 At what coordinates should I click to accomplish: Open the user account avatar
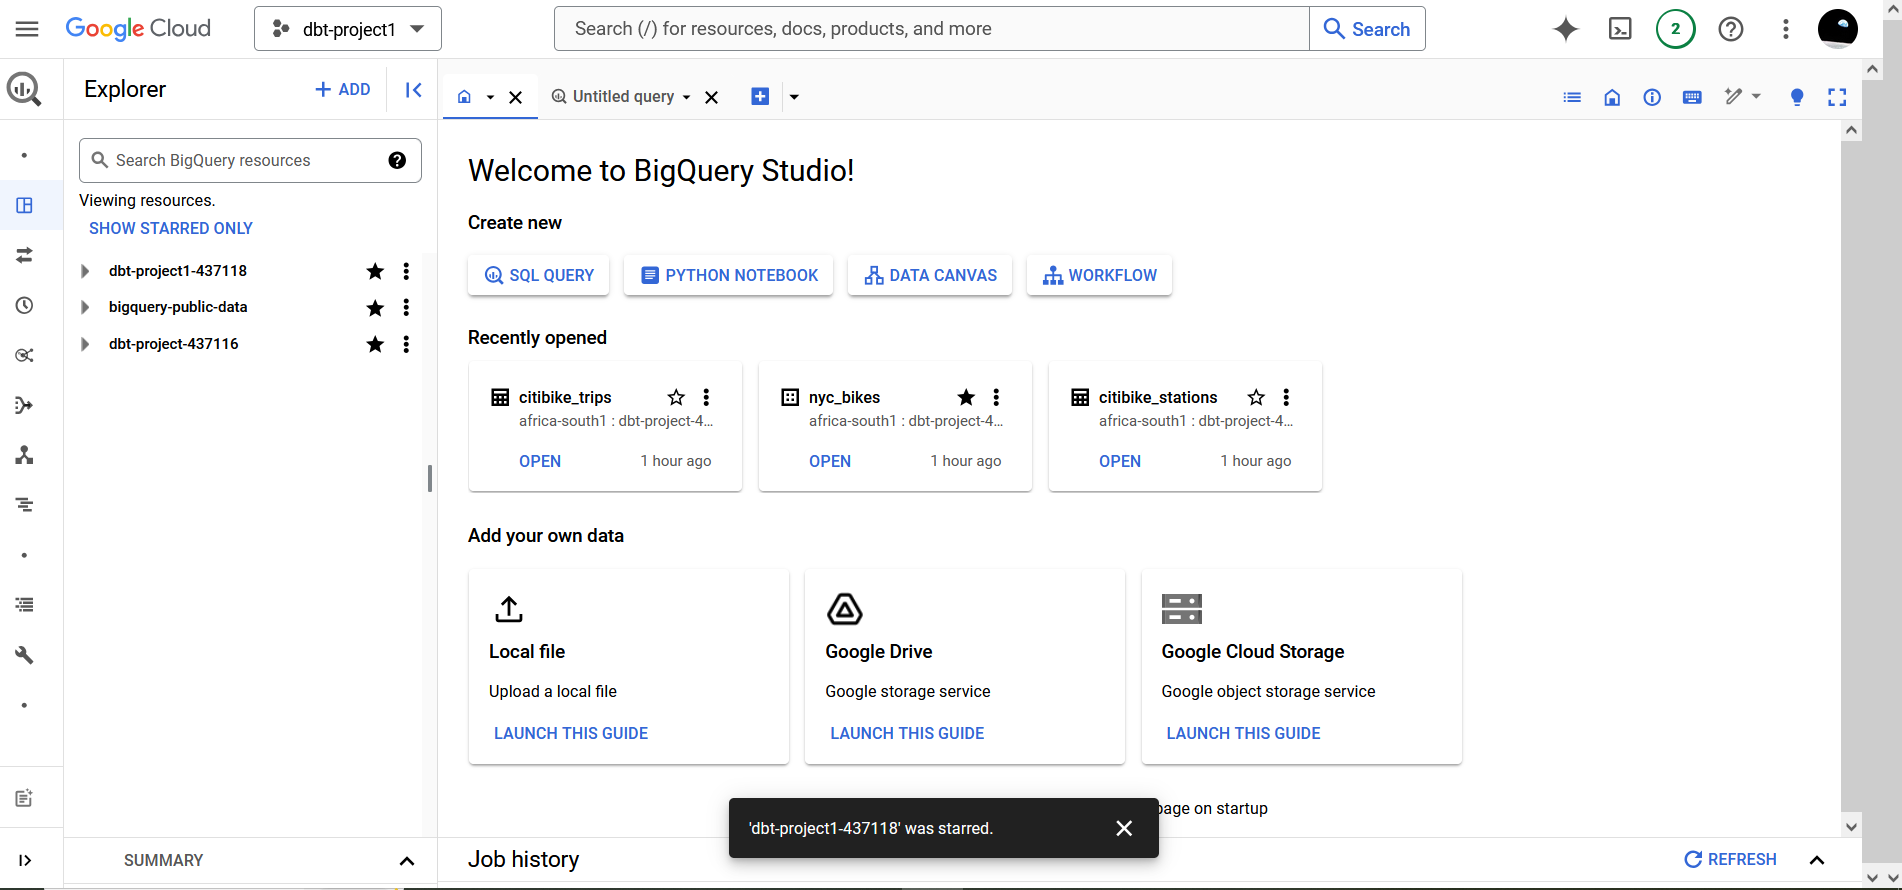coord(1837,29)
